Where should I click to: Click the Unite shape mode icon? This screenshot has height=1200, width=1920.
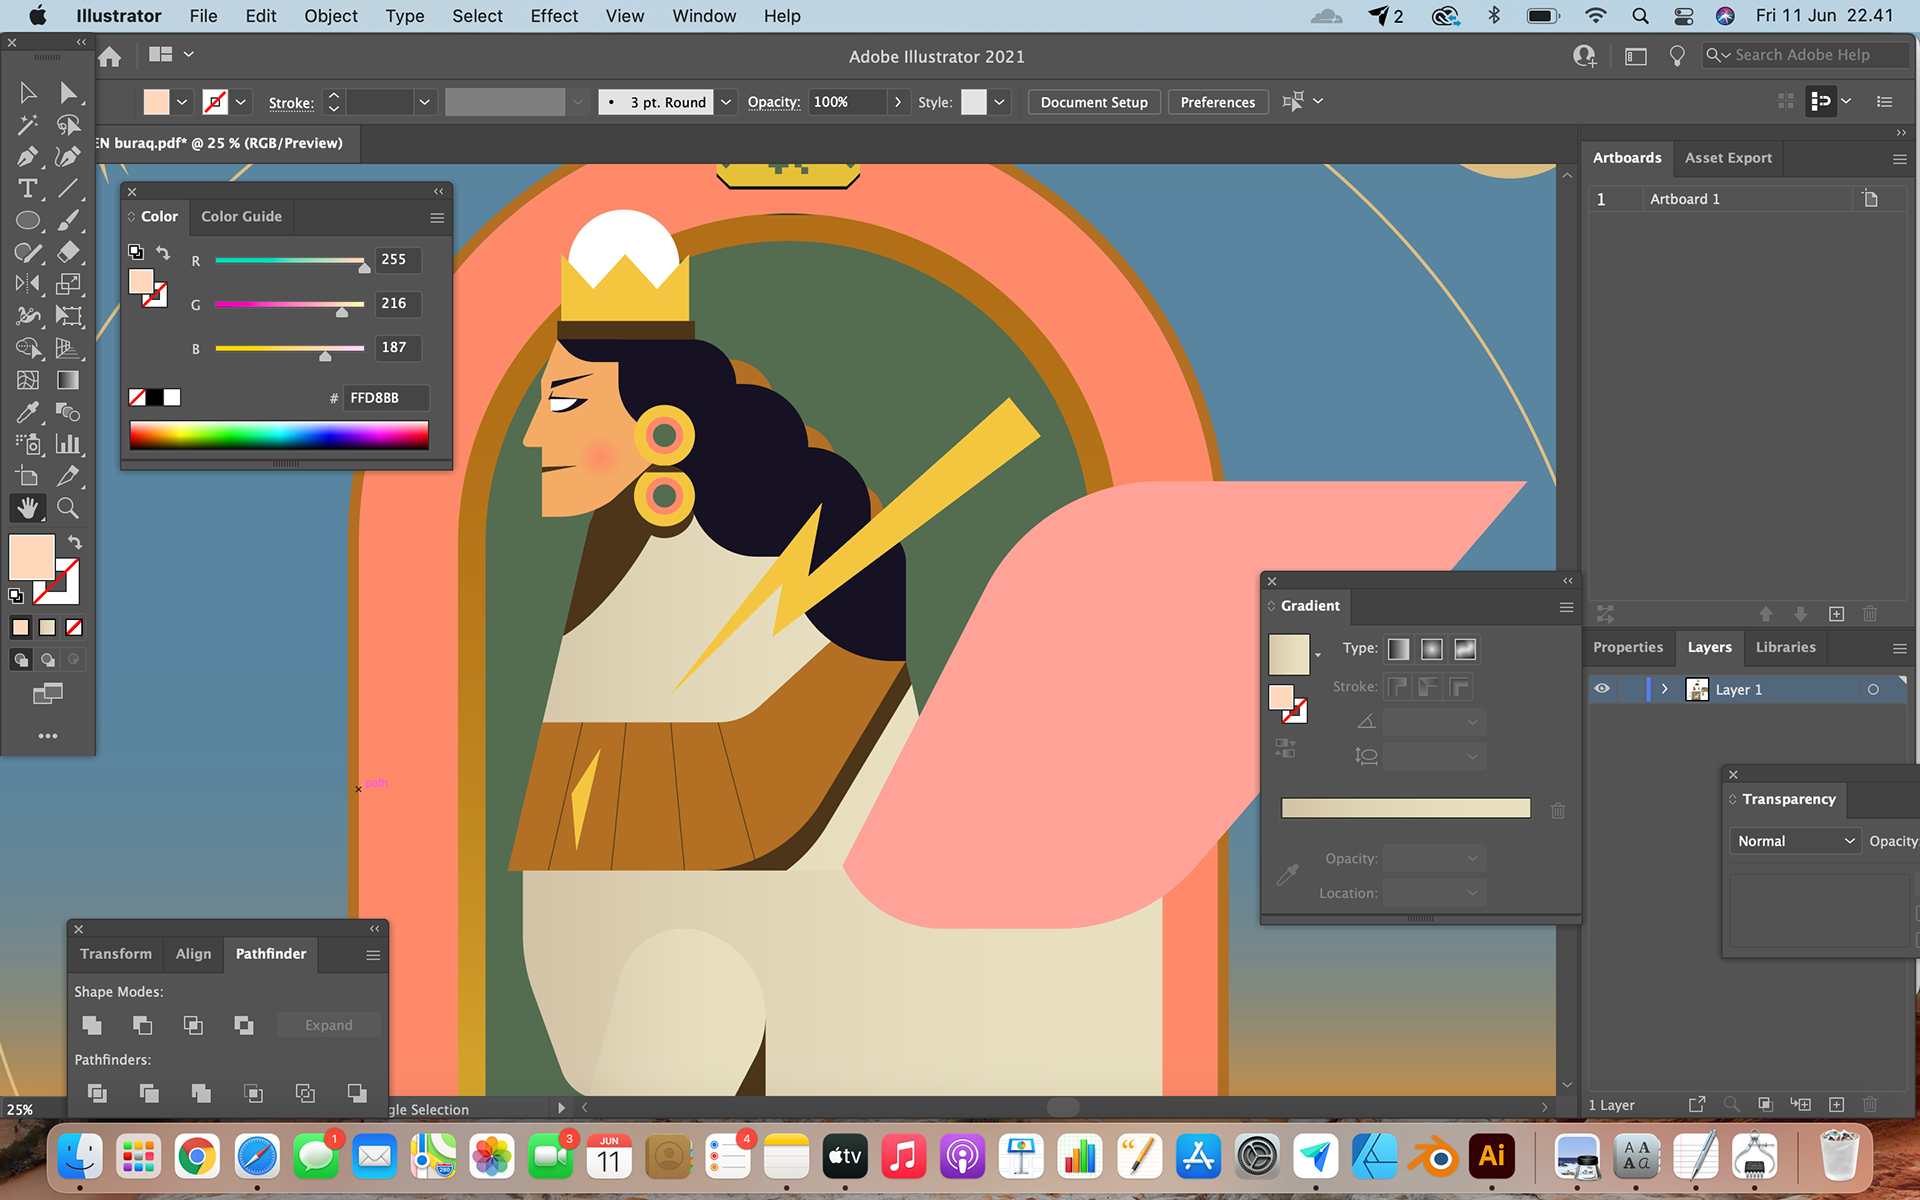point(92,1025)
